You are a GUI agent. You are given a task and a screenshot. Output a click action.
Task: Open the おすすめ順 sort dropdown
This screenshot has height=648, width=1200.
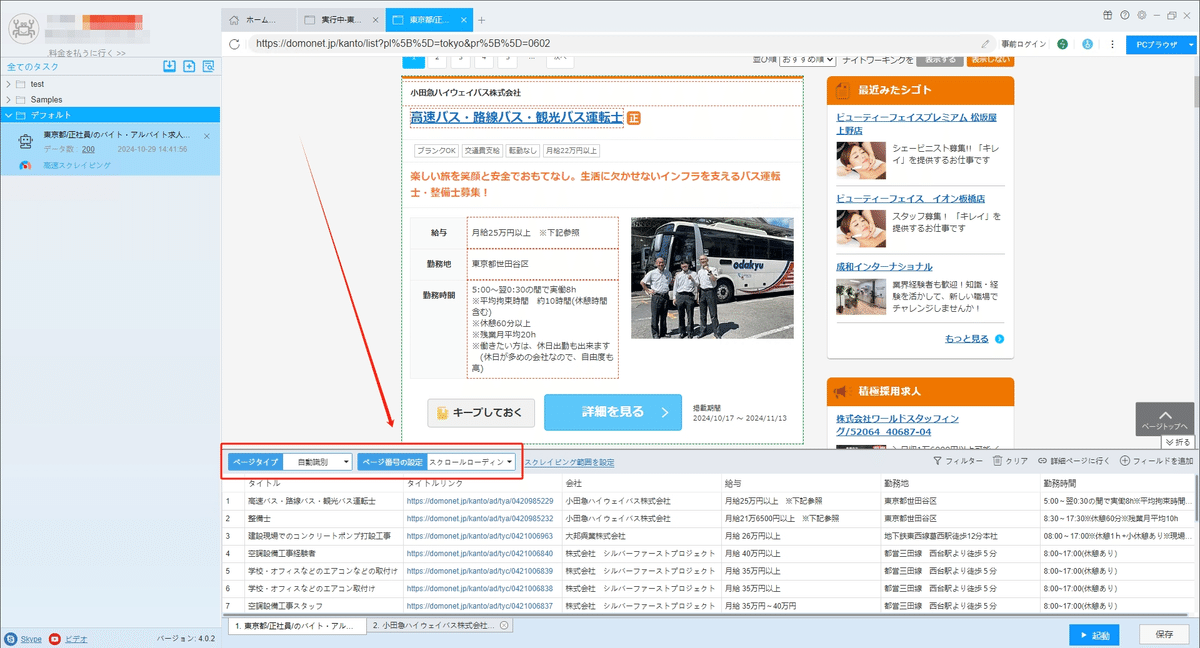[x=806, y=60]
